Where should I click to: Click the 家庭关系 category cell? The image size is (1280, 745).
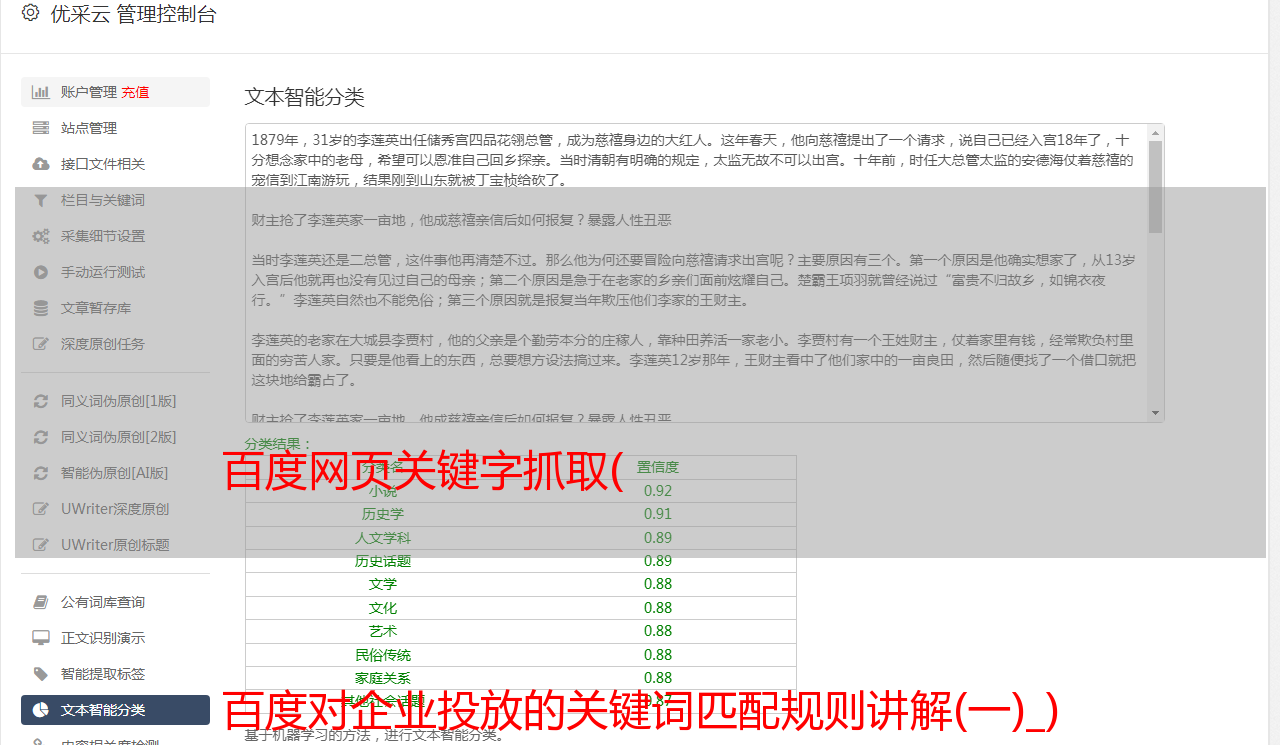(383, 678)
